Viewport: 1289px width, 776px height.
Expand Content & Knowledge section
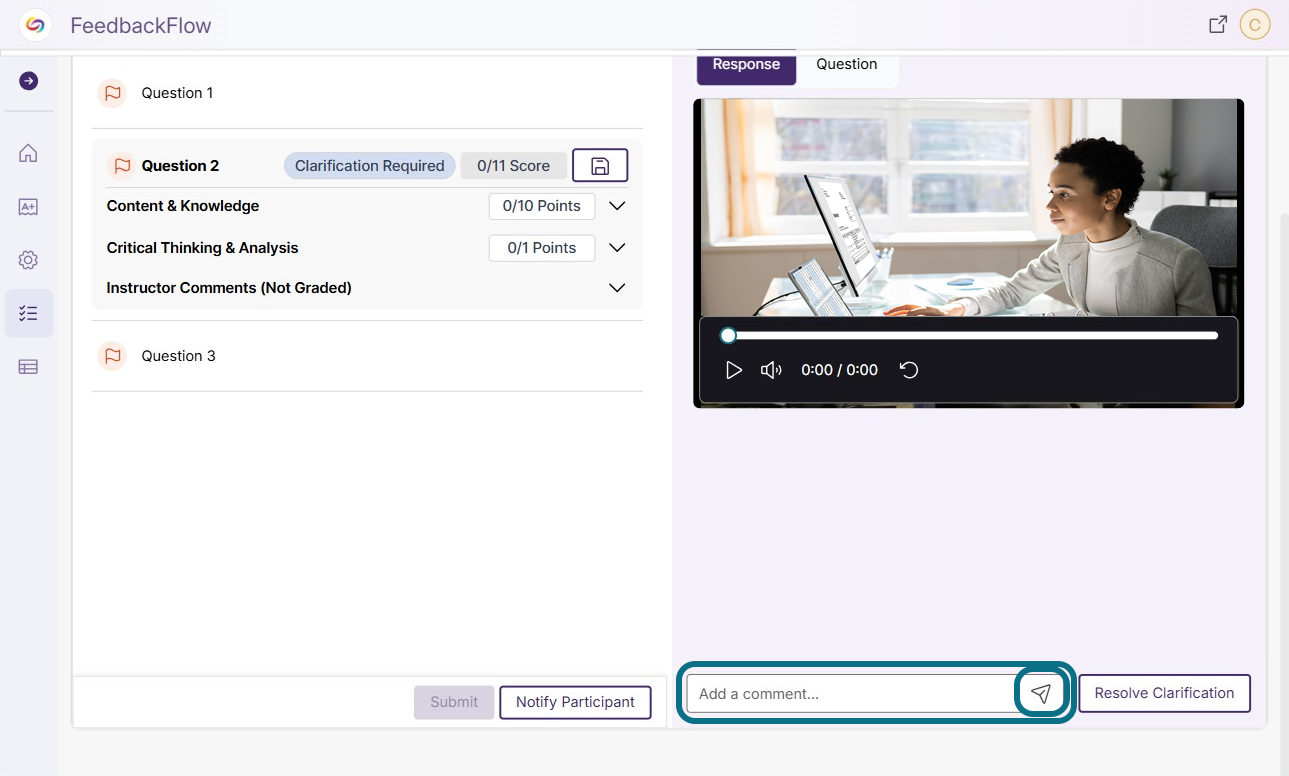coord(617,206)
